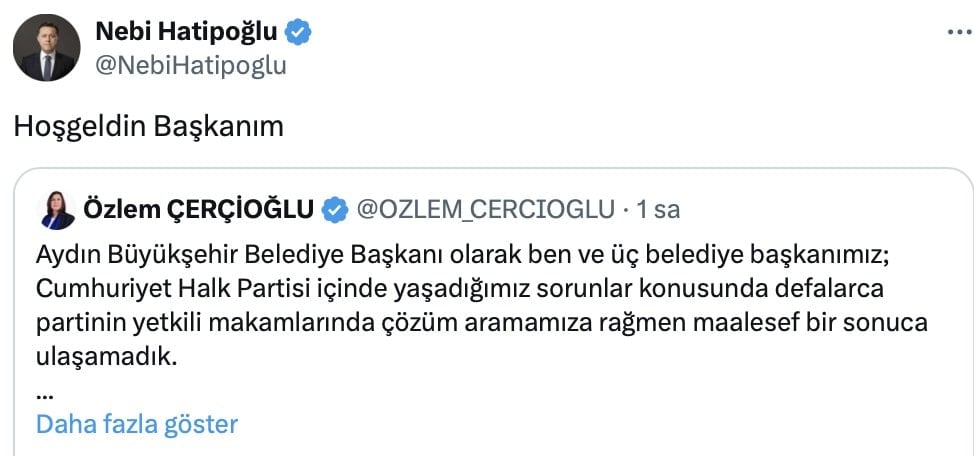
Task: Open the @OZLEM_CERCIOGLU handle
Action: (485, 210)
